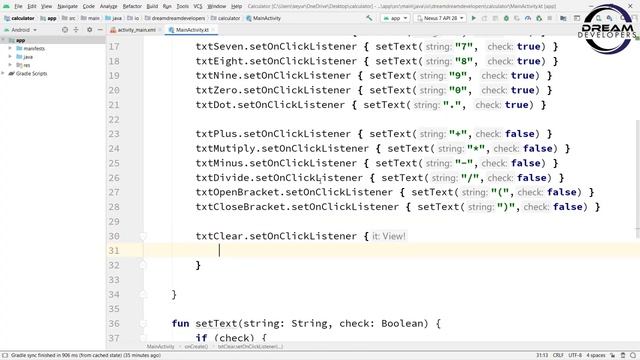Open the Tools menu
The height and width of the screenshot is (360, 640).
coord(182,6)
